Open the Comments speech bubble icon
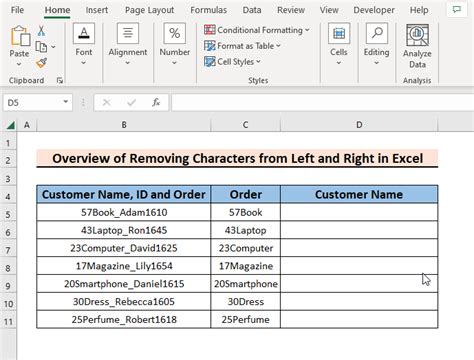474x360 pixels. click(x=456, y=10)
